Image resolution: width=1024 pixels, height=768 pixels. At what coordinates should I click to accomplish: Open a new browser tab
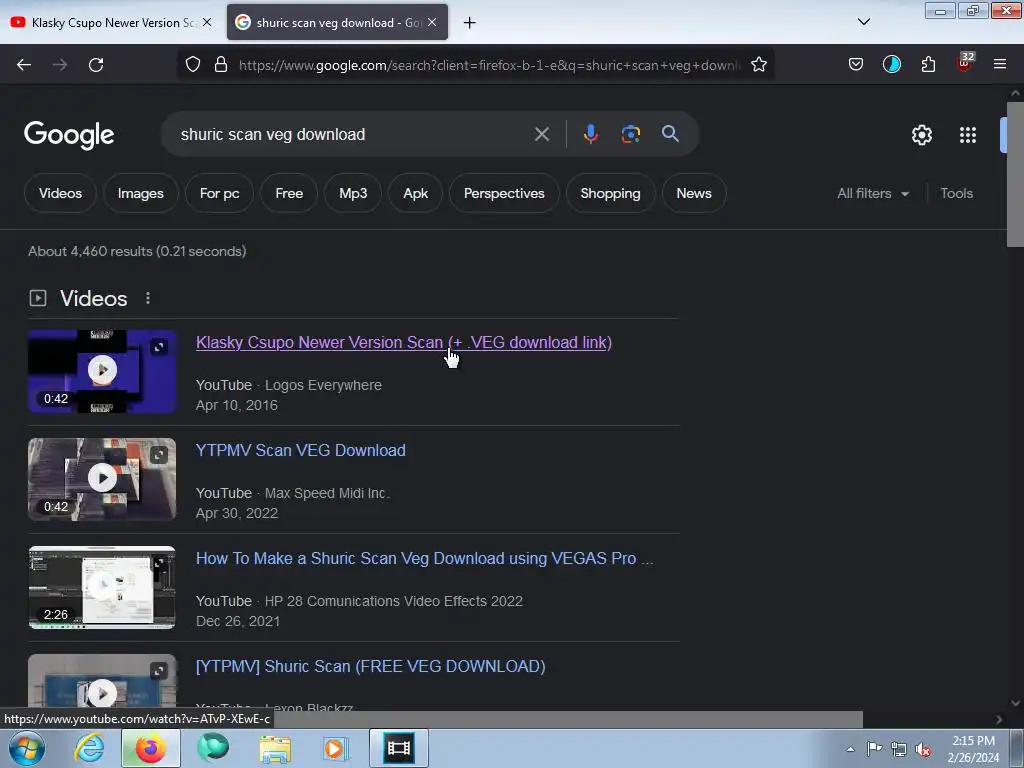pyautogui.click(x=470, y=23)
